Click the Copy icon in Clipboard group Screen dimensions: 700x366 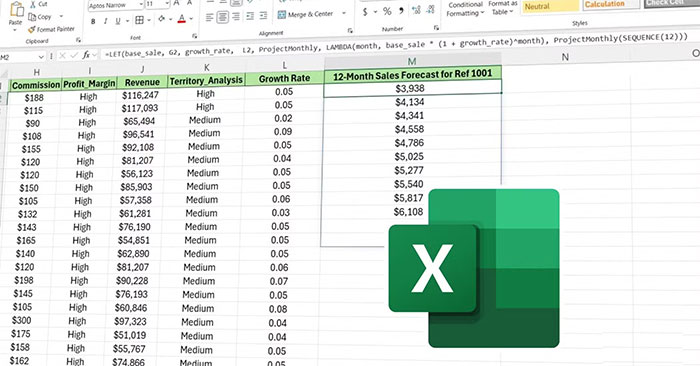point(33,17)
